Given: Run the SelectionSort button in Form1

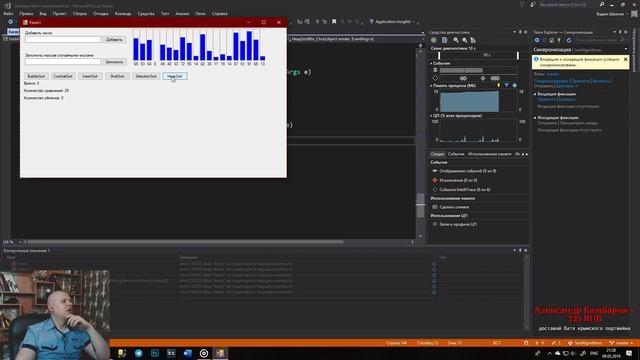Looking at the screenshot, I should (x=146, y=76).
